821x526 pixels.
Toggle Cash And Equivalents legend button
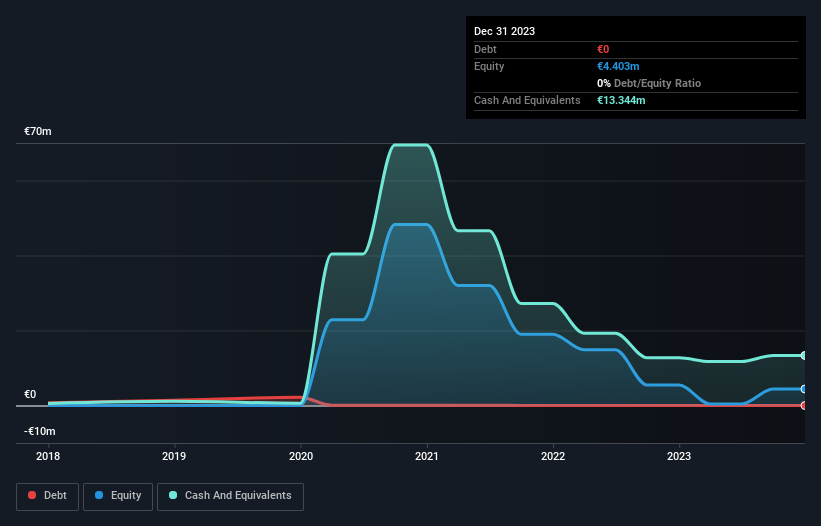(x=230, y=496)
